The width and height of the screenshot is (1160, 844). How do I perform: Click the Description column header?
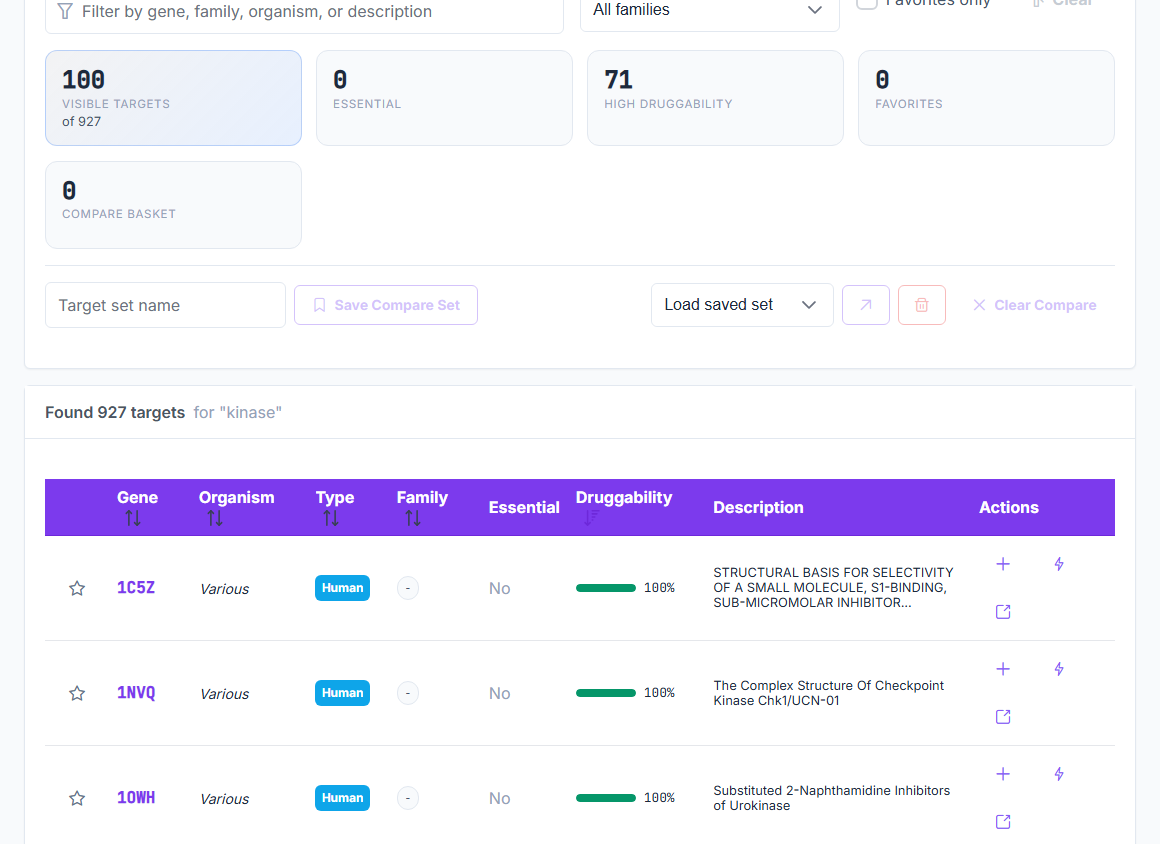click(x=758, y=507)
